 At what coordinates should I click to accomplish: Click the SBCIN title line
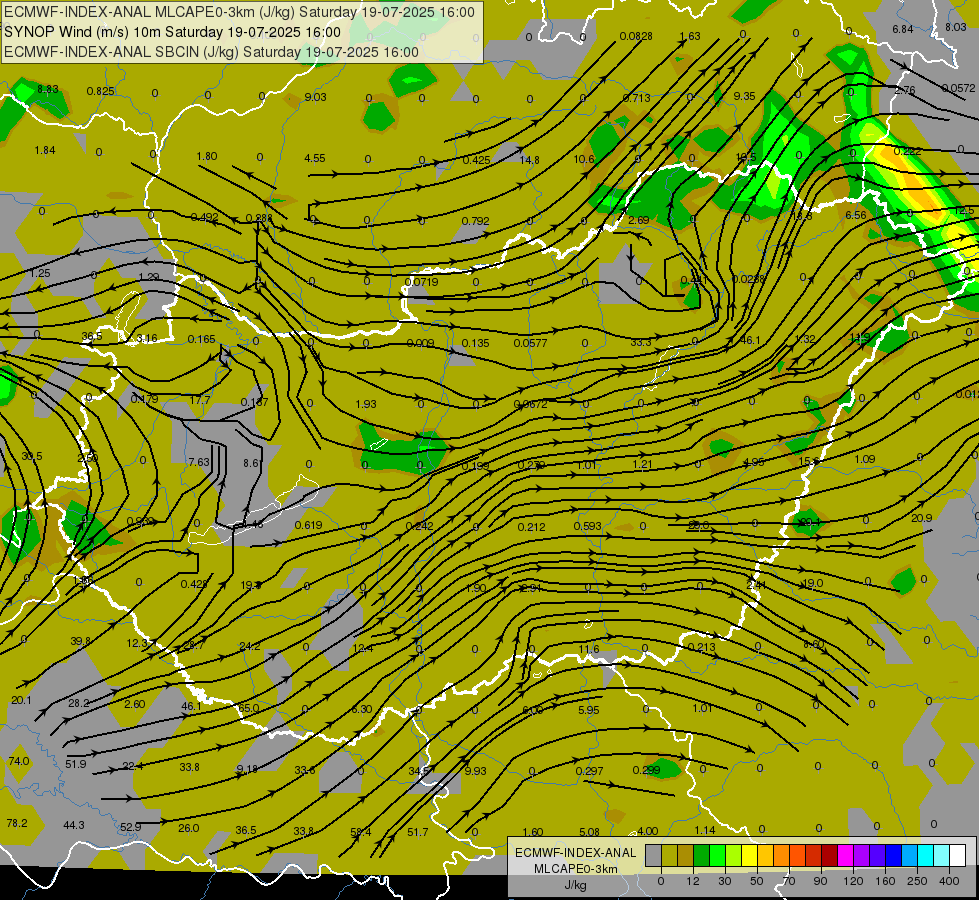tap(211, 52)
